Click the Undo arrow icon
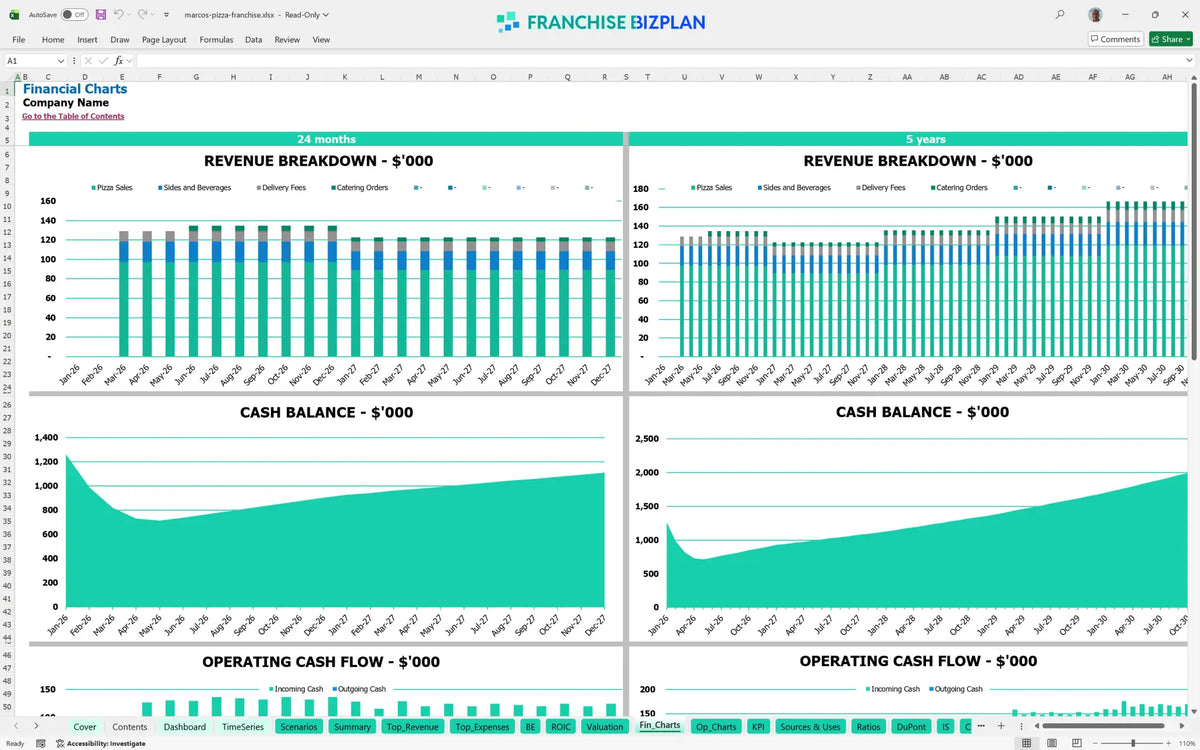This screenshot has width=1200, height=750. pyautogui.click(x=119, y=15)
